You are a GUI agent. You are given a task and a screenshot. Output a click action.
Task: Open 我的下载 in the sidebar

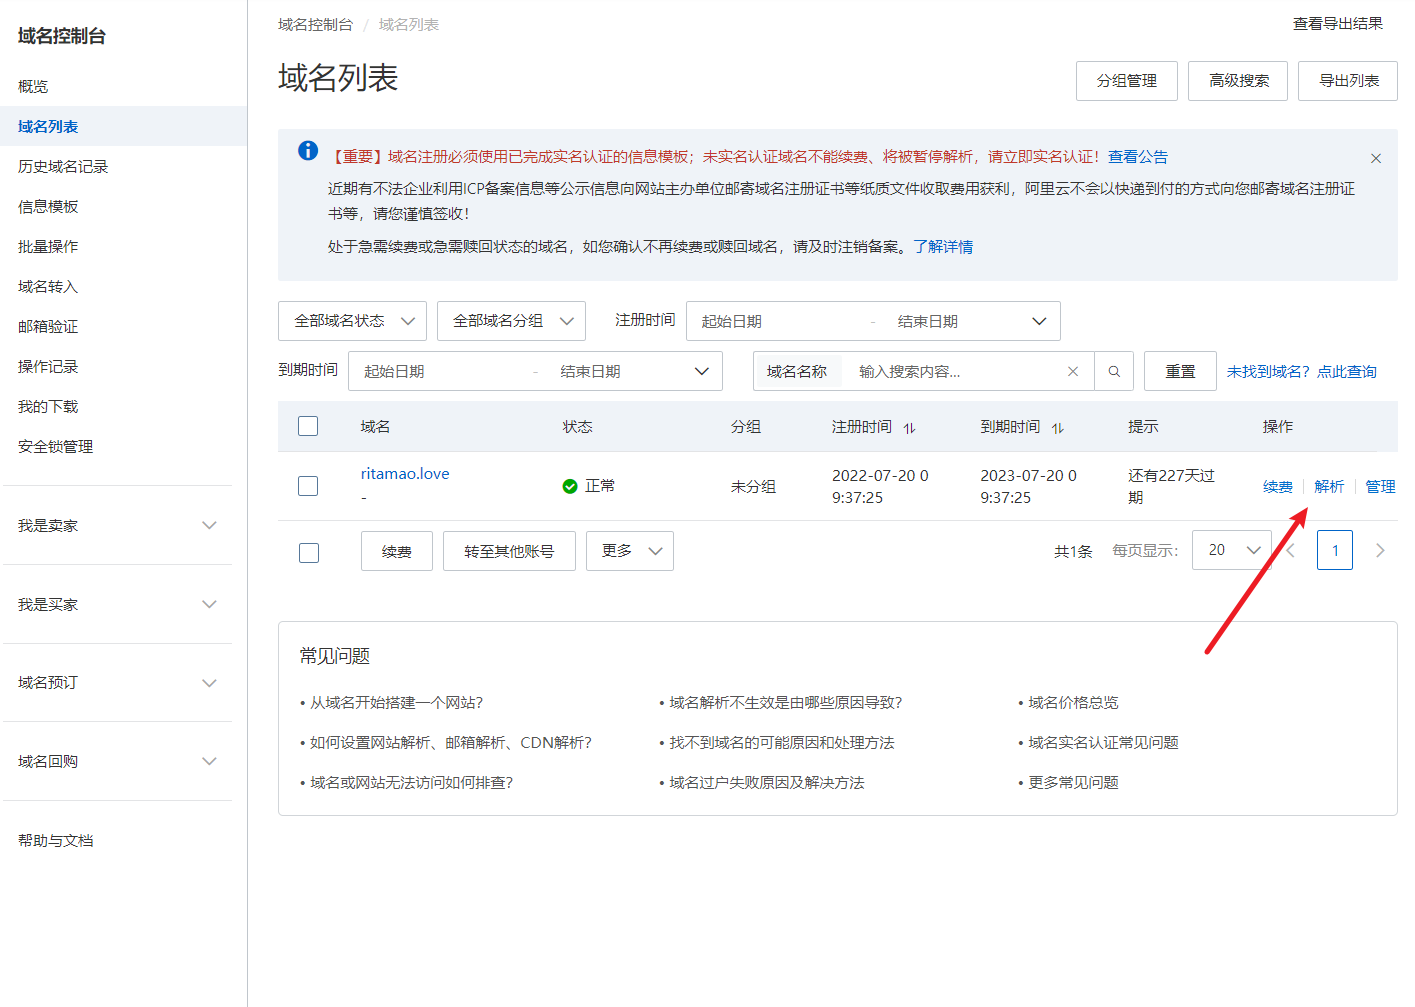point(48,407)
